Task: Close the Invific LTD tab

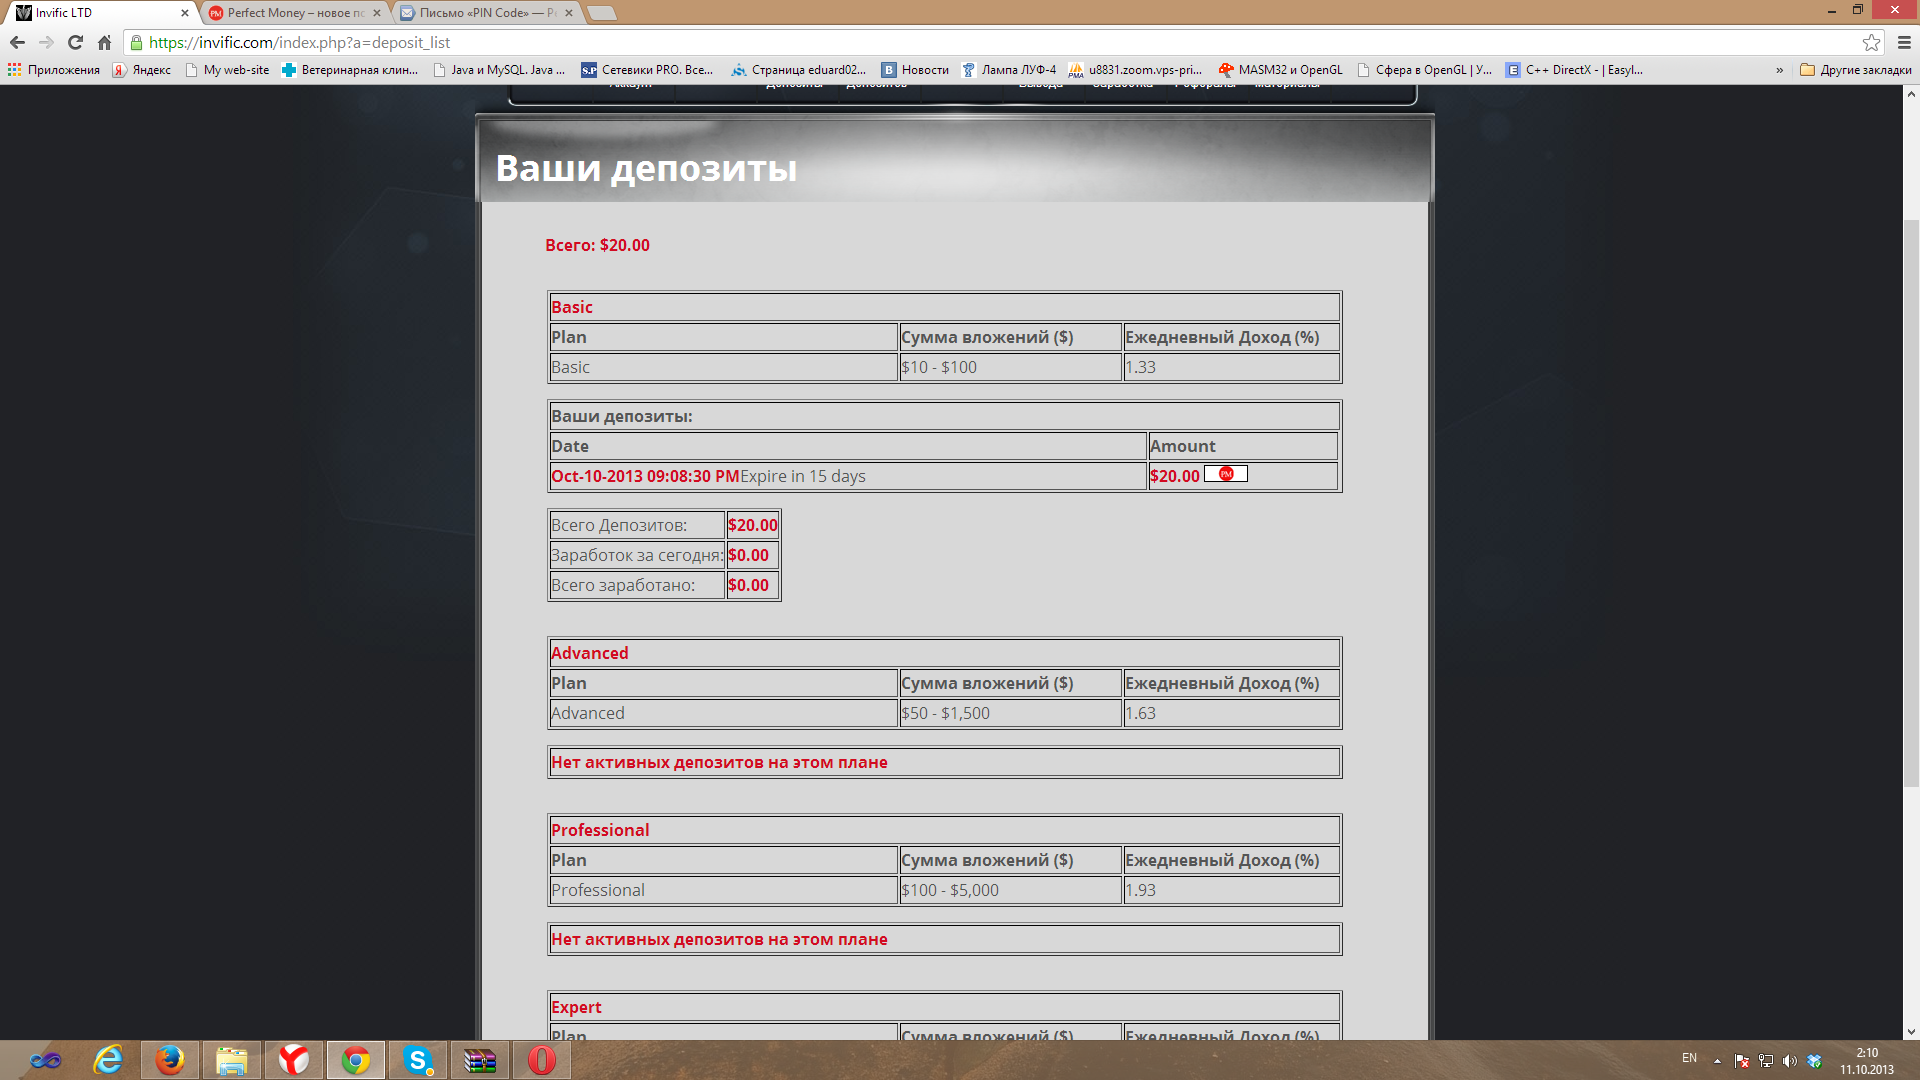Action: 184,13
